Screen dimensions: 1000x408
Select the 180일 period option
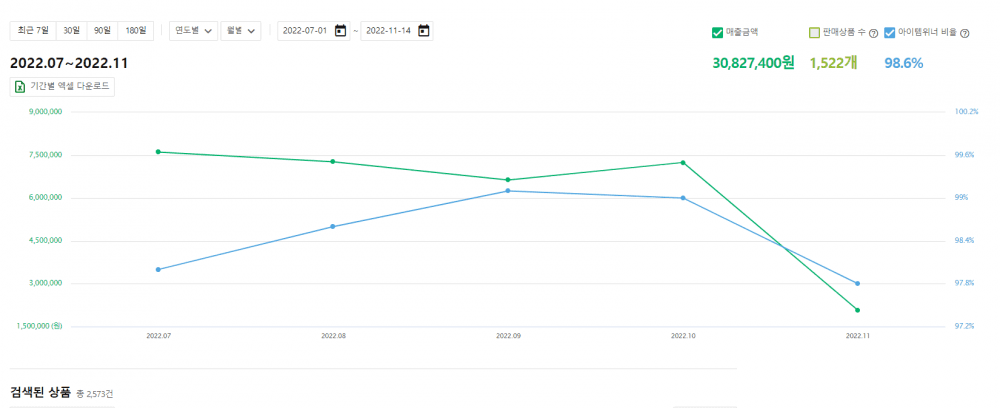(136, 31)
